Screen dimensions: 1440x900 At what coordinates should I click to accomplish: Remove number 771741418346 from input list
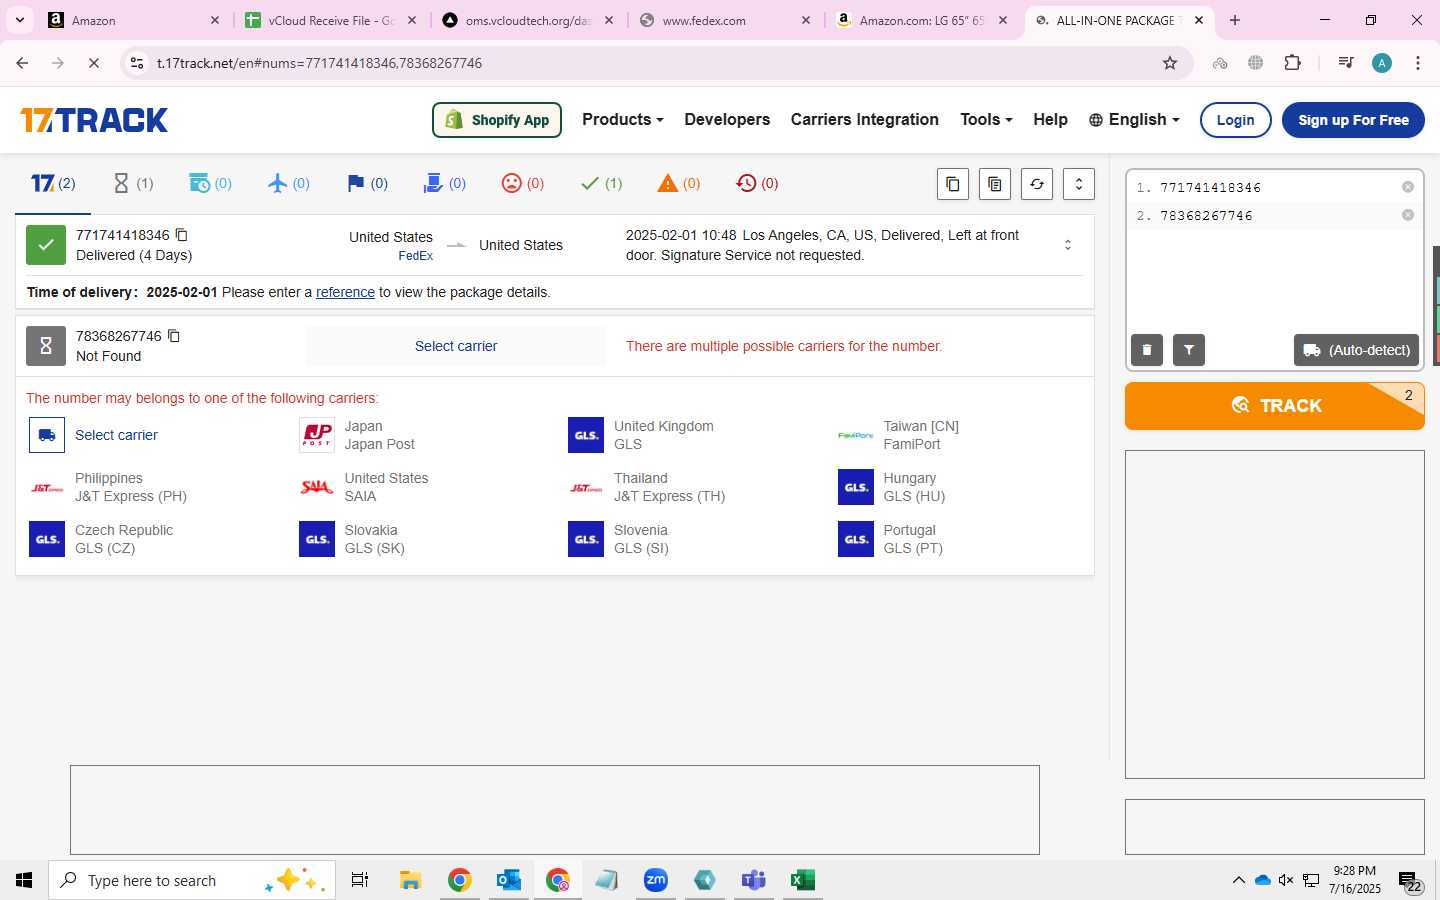[1408, 187]
